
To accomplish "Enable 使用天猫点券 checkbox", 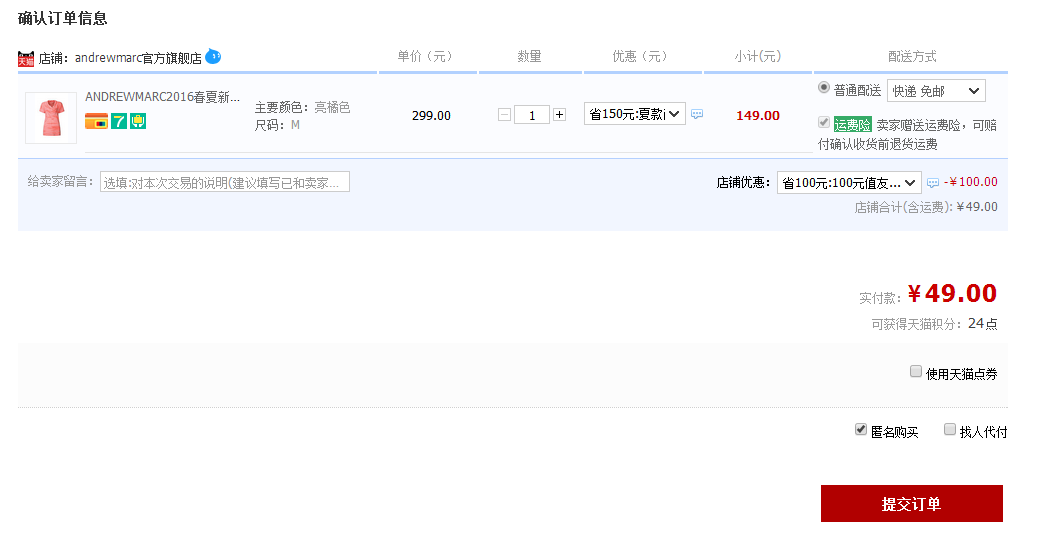I will tap(916, 372).
